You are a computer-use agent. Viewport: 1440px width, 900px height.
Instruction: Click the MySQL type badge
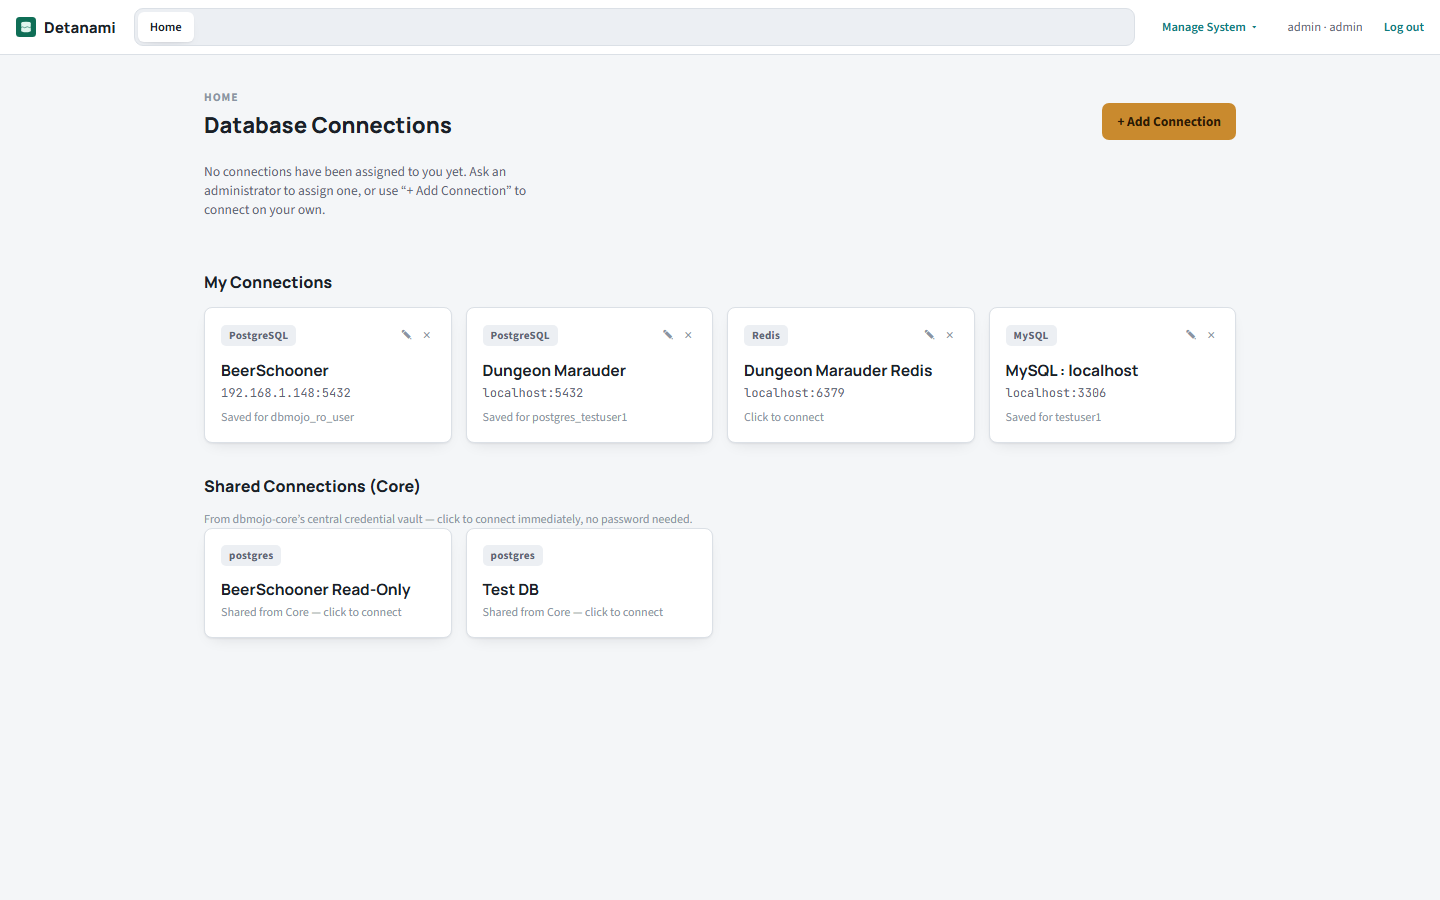(1031, 336)
